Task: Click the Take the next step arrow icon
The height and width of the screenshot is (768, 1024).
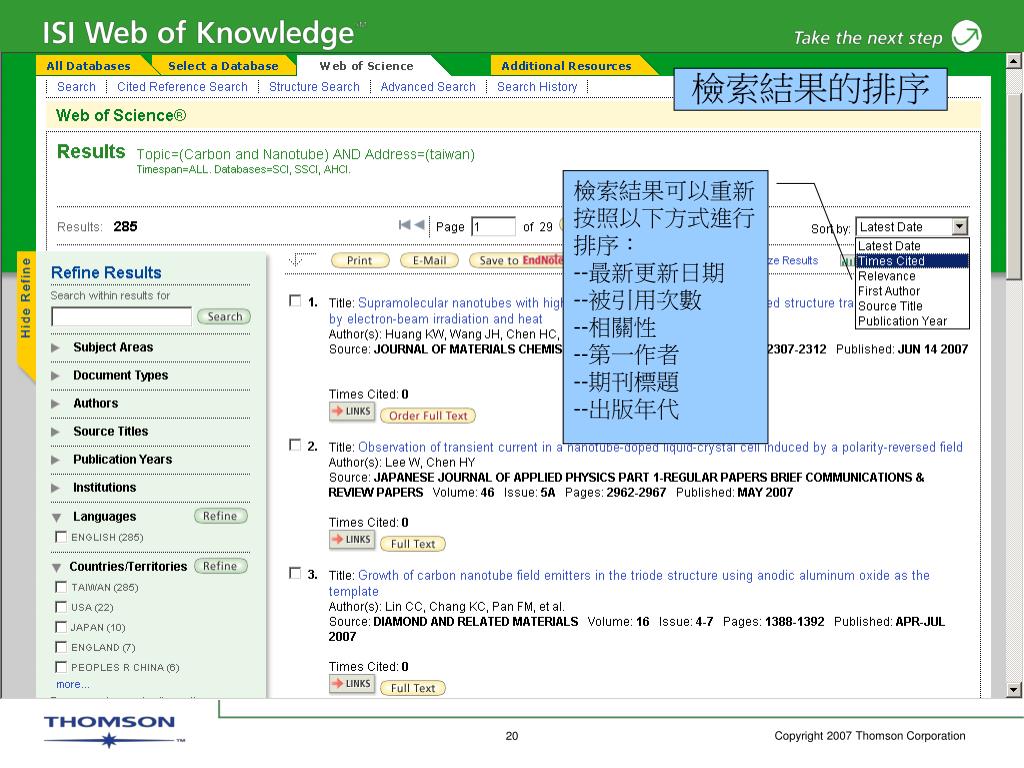Action: pyautogui.click(x=967, y=36)
